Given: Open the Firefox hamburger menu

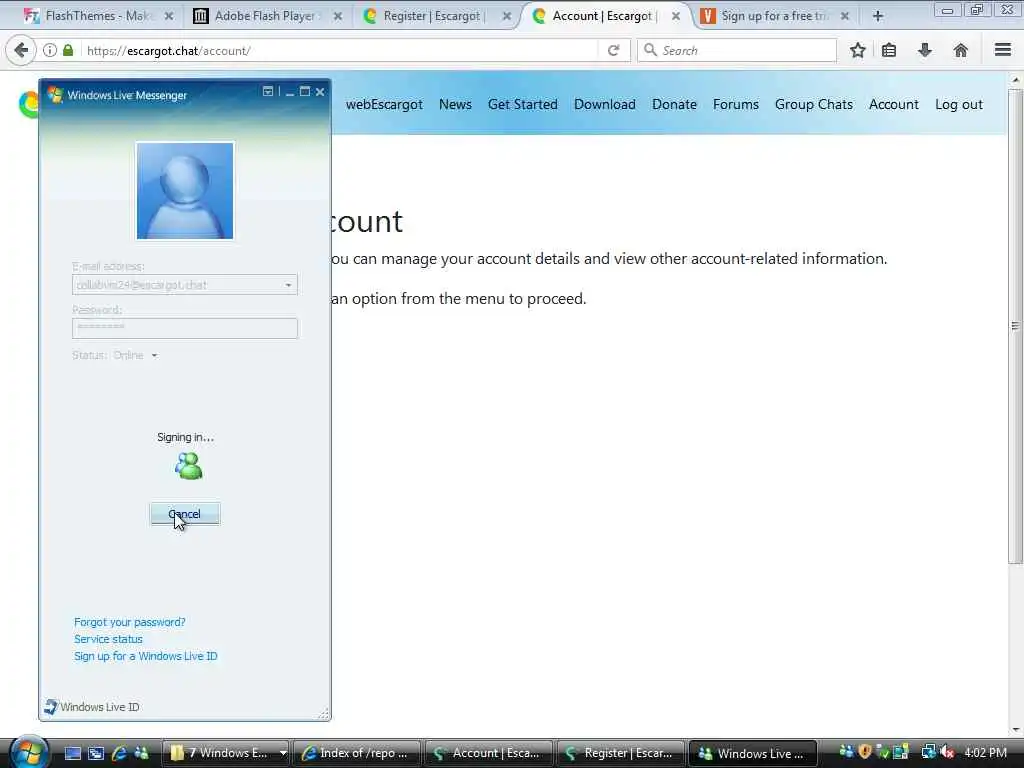Looking at the screenshot, I should pyautogui.click(x=1003, y=50).
